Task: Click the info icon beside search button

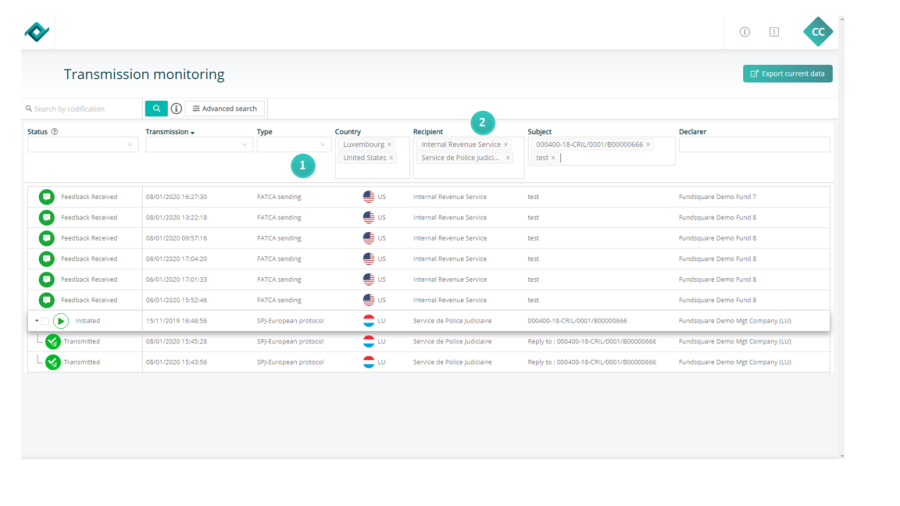Action: (x=176, y=108)
